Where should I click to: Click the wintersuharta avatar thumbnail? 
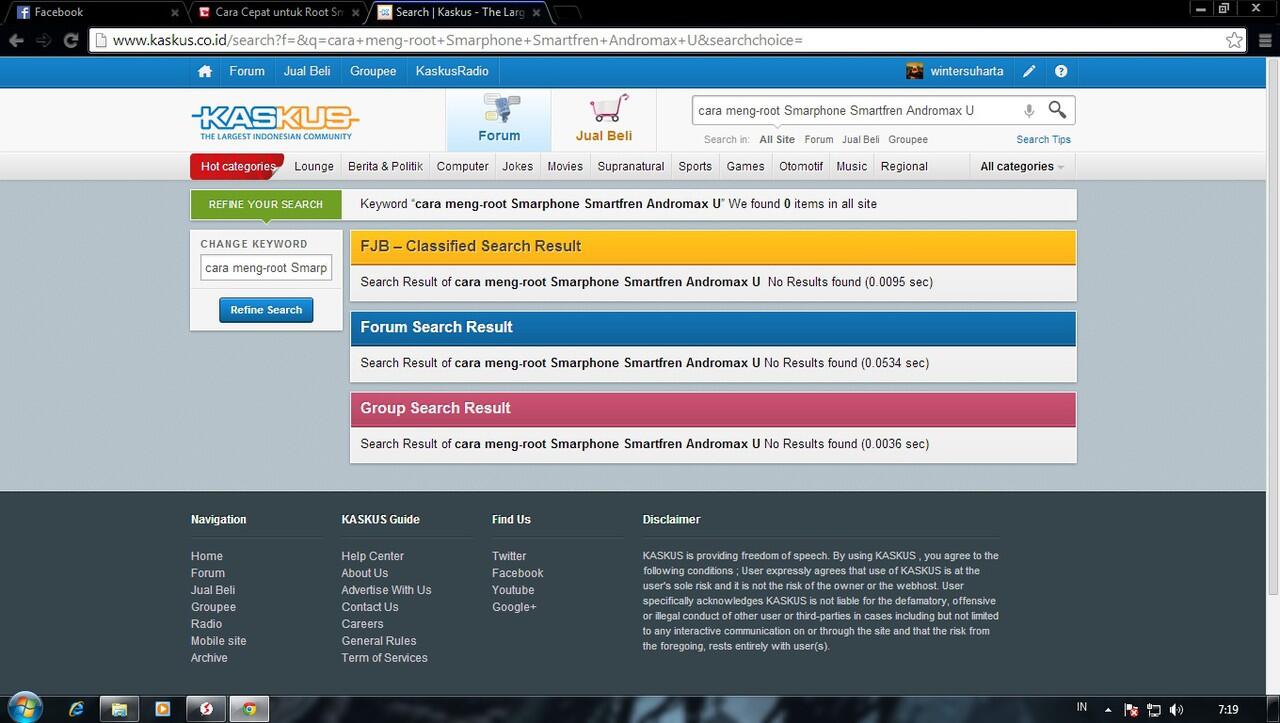tap(914, 71)
